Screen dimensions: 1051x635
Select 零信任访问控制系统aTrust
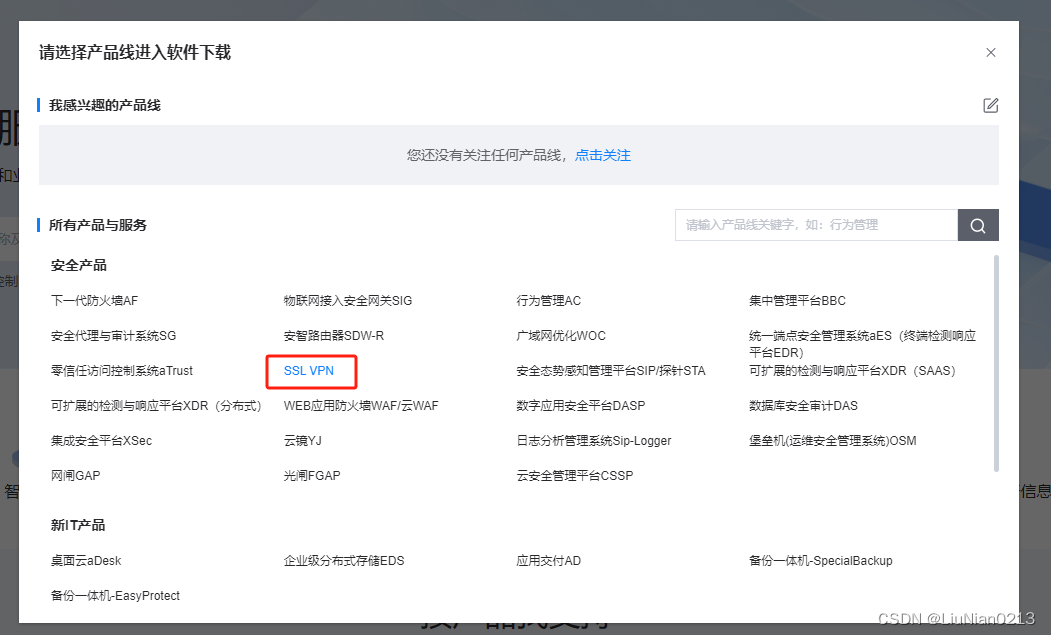click(x=122, y=371)
